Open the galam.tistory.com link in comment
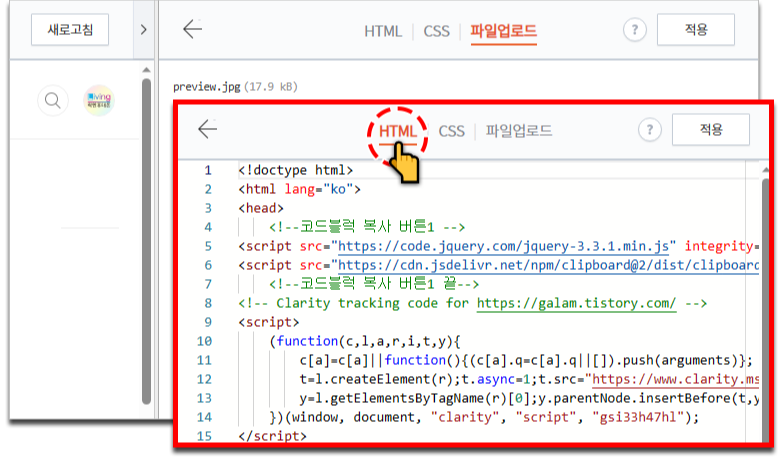Viewport: 780px width, 461px height. click(x=576, y=303)
